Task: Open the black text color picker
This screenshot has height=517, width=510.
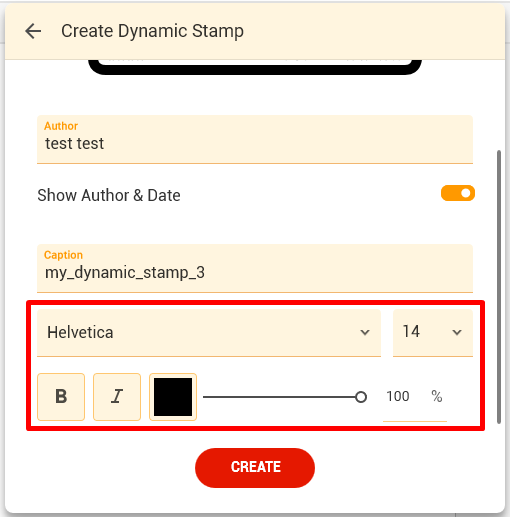Action: point(173,397)
